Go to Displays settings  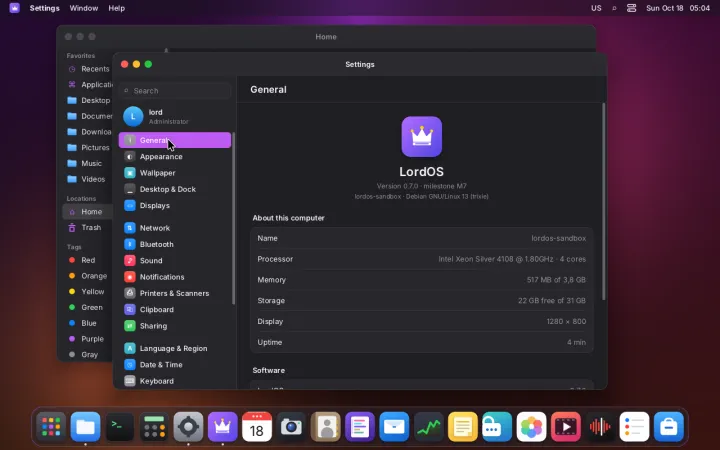[174, 205]
